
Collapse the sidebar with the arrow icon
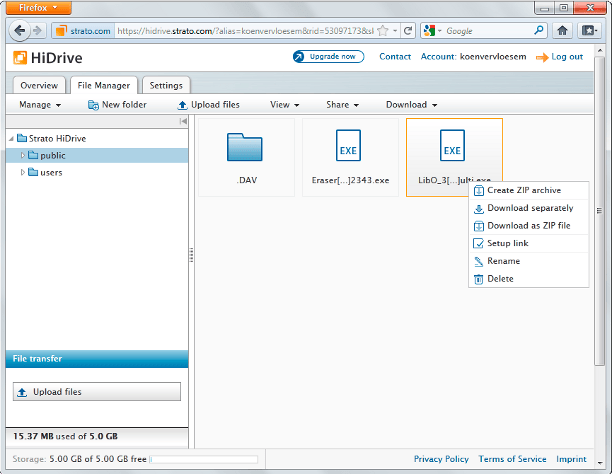tap(183, 121)
